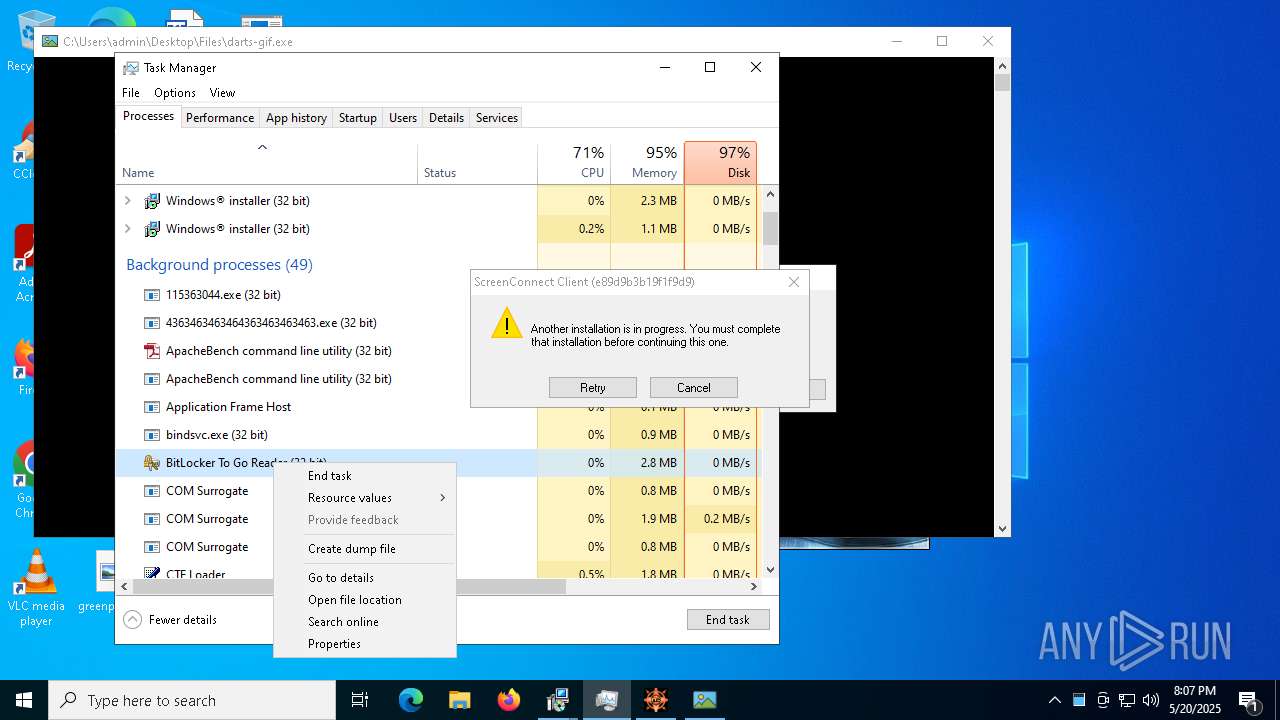Open Properties from context menu
This screenshot has width=1280, height=720.
[x=365, y=644]
